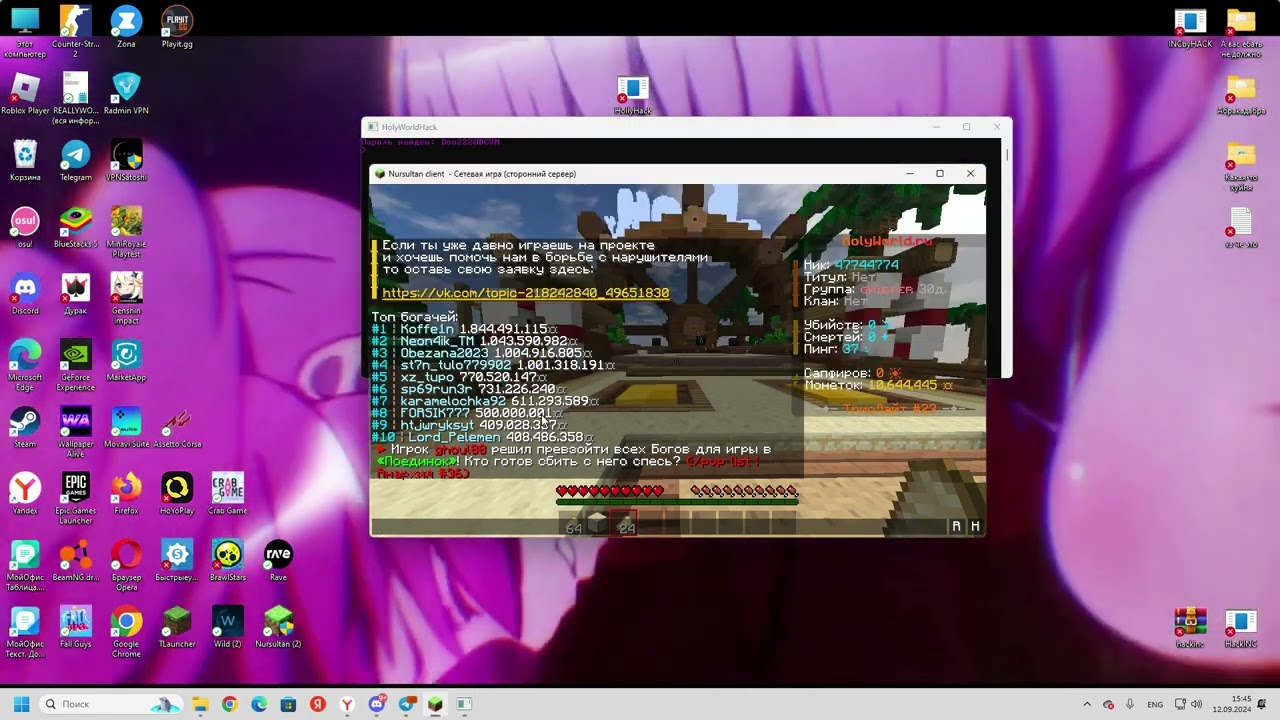The height and width of the screenshot is (720, 1280).
Task: Open Discord from the taskbar
Action: point(376,704)
